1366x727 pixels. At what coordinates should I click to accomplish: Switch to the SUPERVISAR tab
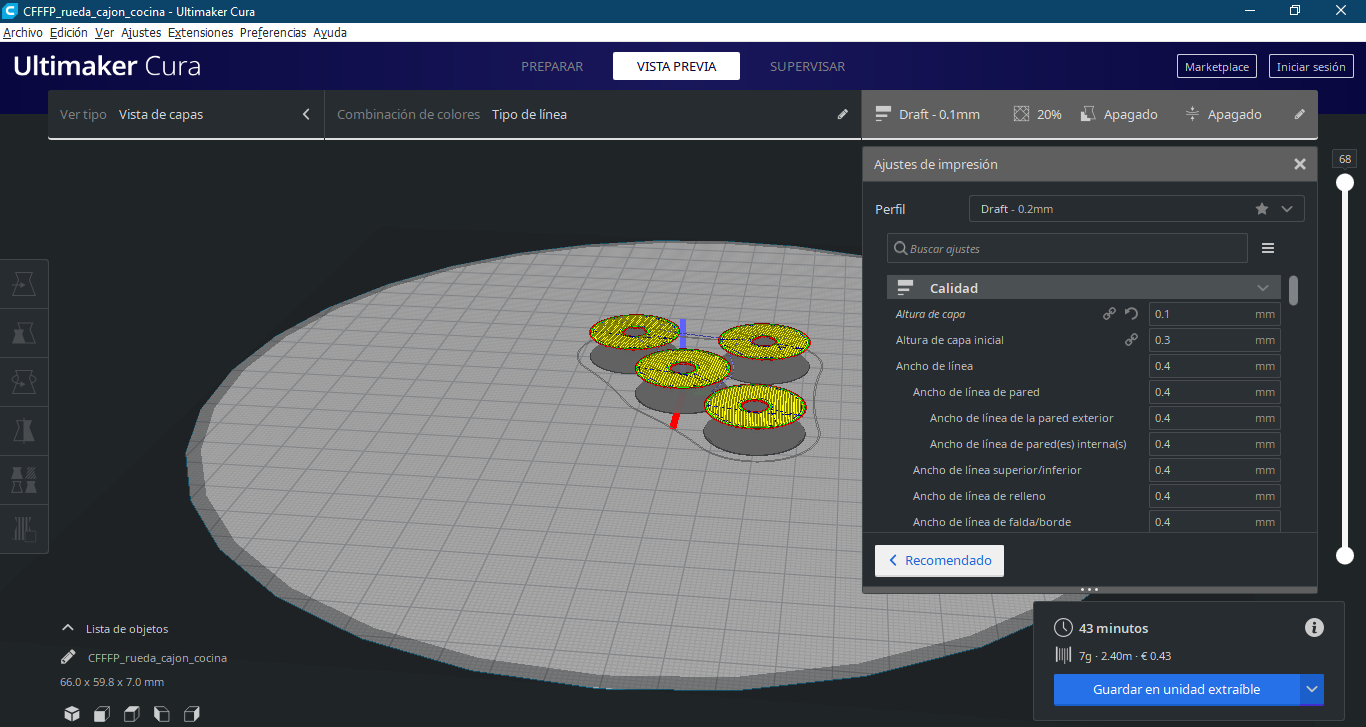[x=807, y=67]
